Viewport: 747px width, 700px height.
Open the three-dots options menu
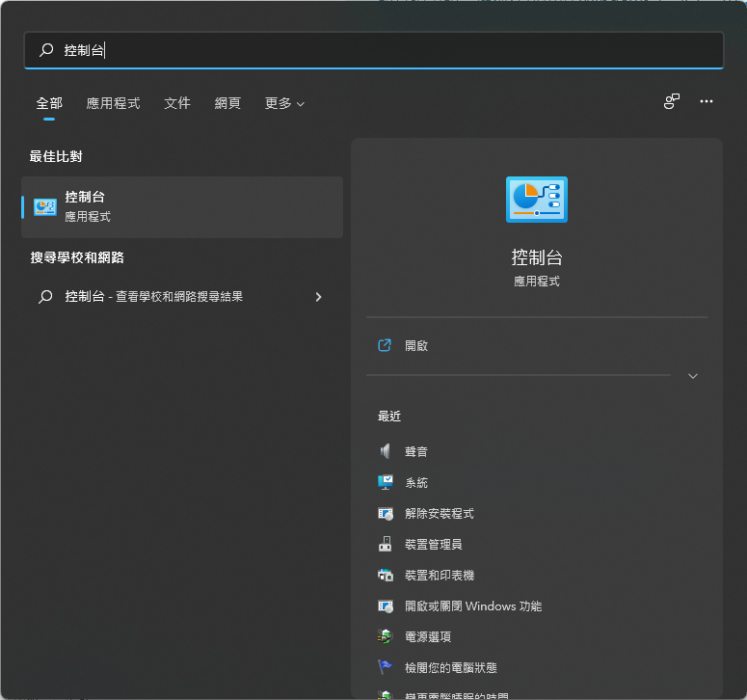click(706, 101)
